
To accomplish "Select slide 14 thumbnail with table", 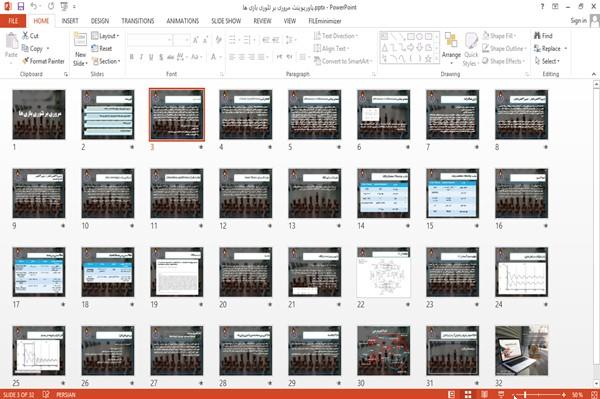I will click(x=383, y=193).
